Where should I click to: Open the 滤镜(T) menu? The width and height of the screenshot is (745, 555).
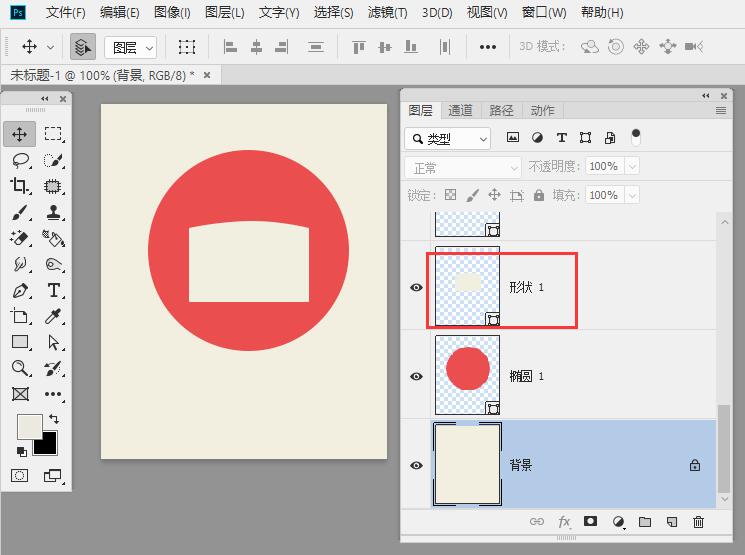coord(387,13)
